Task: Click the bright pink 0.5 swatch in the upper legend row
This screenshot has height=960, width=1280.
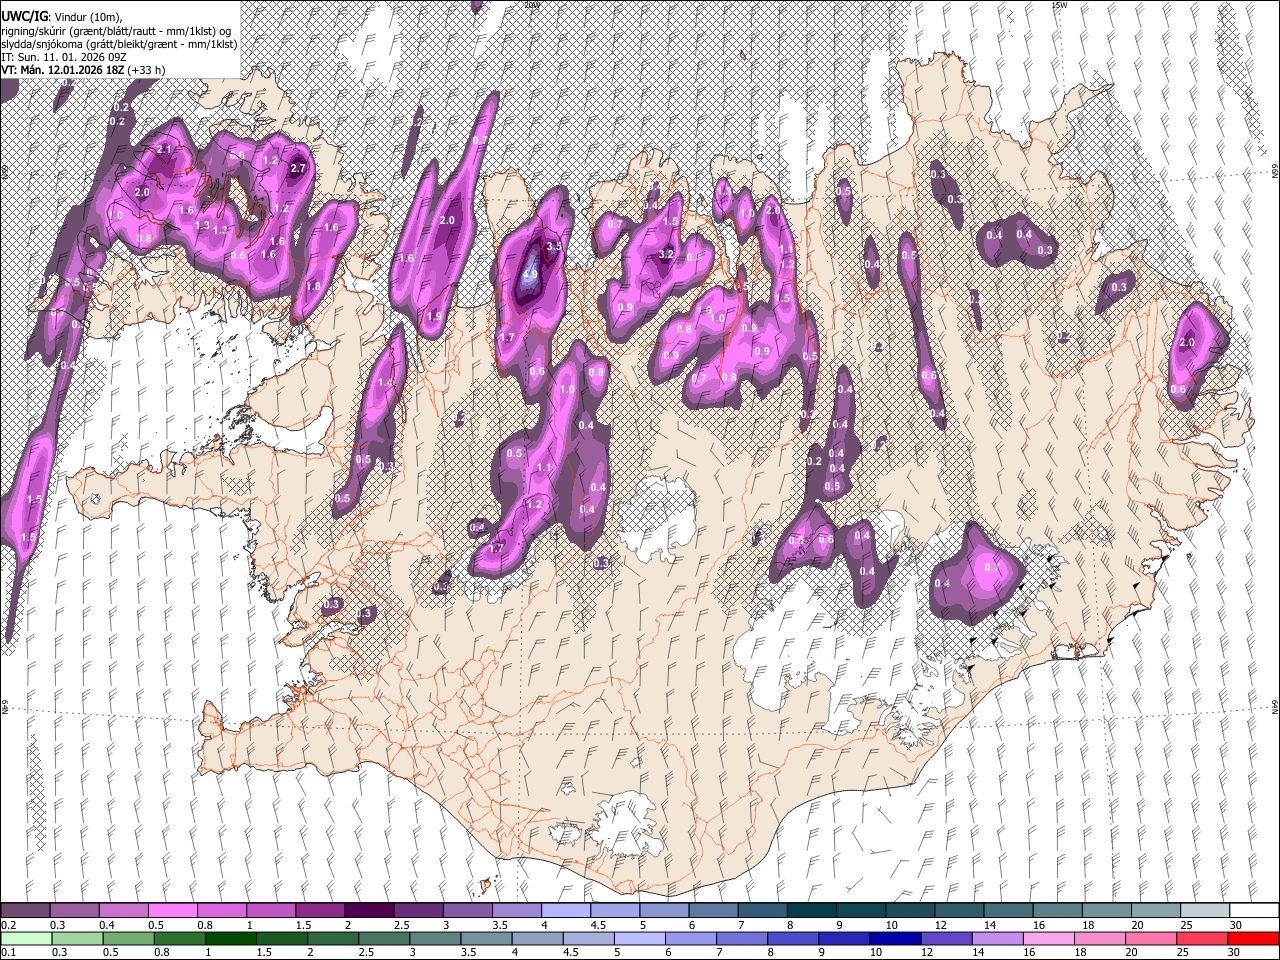Action: pyautogui.click(x=172, y=911)
